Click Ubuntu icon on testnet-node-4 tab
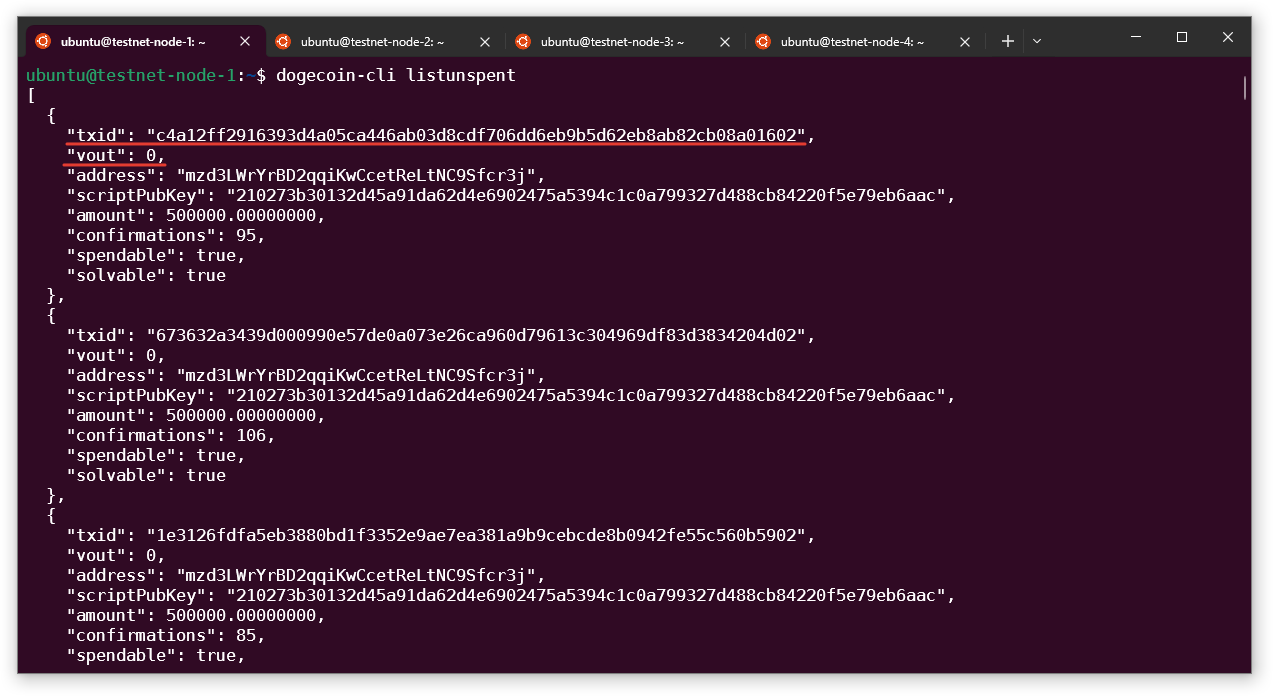The height and width of the screenshot is (696, 1273). (x=763, y=41)
